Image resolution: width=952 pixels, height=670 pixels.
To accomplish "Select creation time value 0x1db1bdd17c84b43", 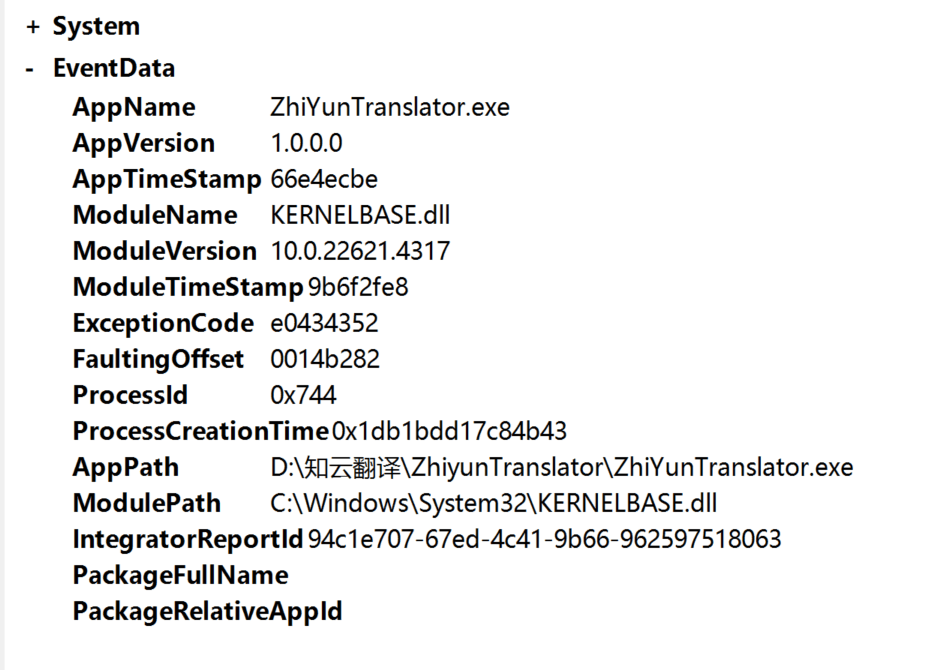I will tap(449, 431).
